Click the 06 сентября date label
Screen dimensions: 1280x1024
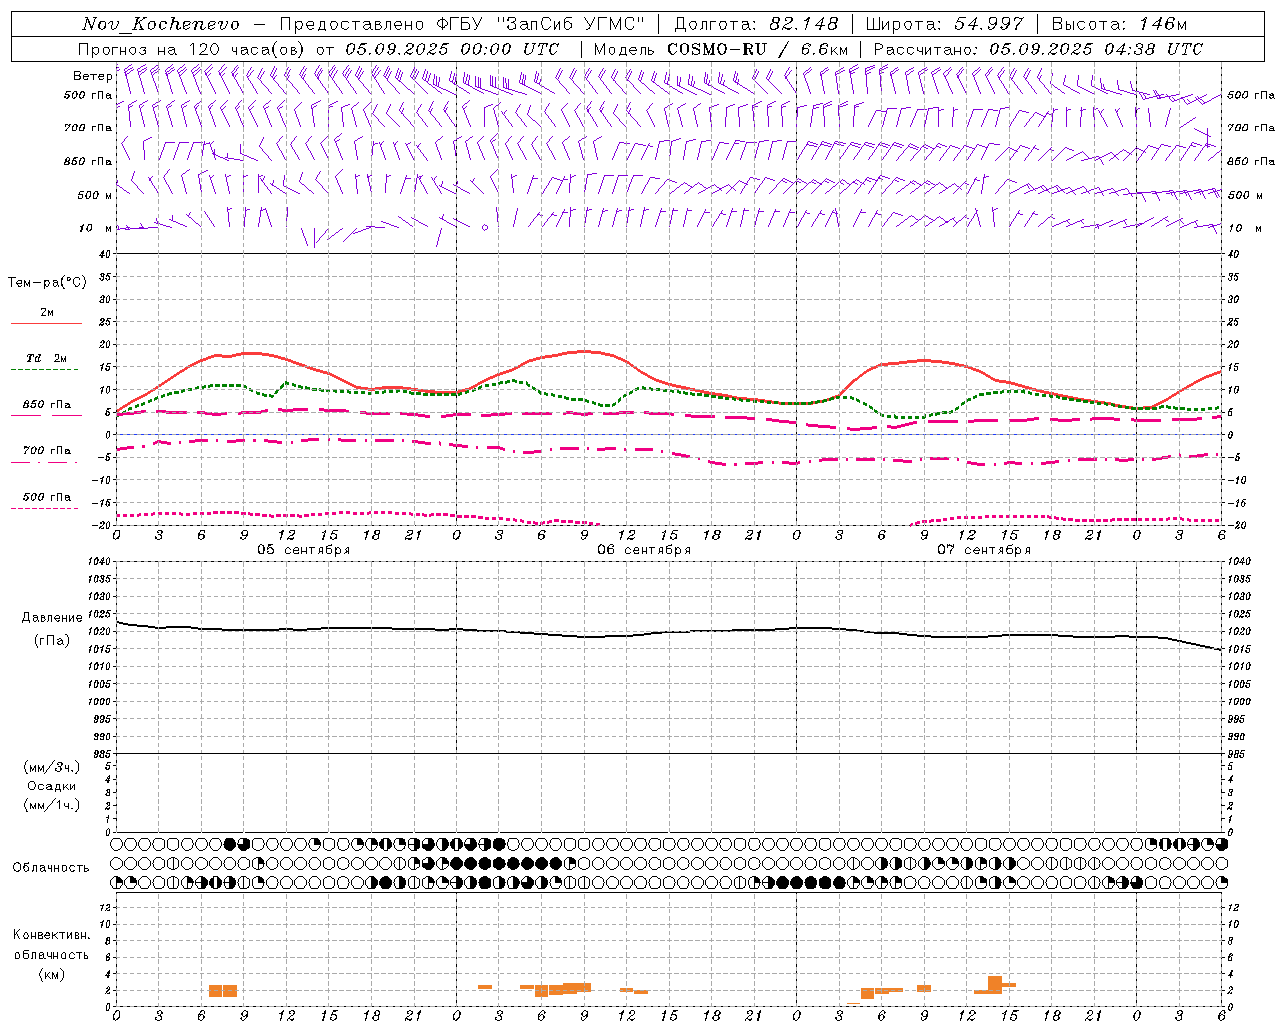click(643, 550)
